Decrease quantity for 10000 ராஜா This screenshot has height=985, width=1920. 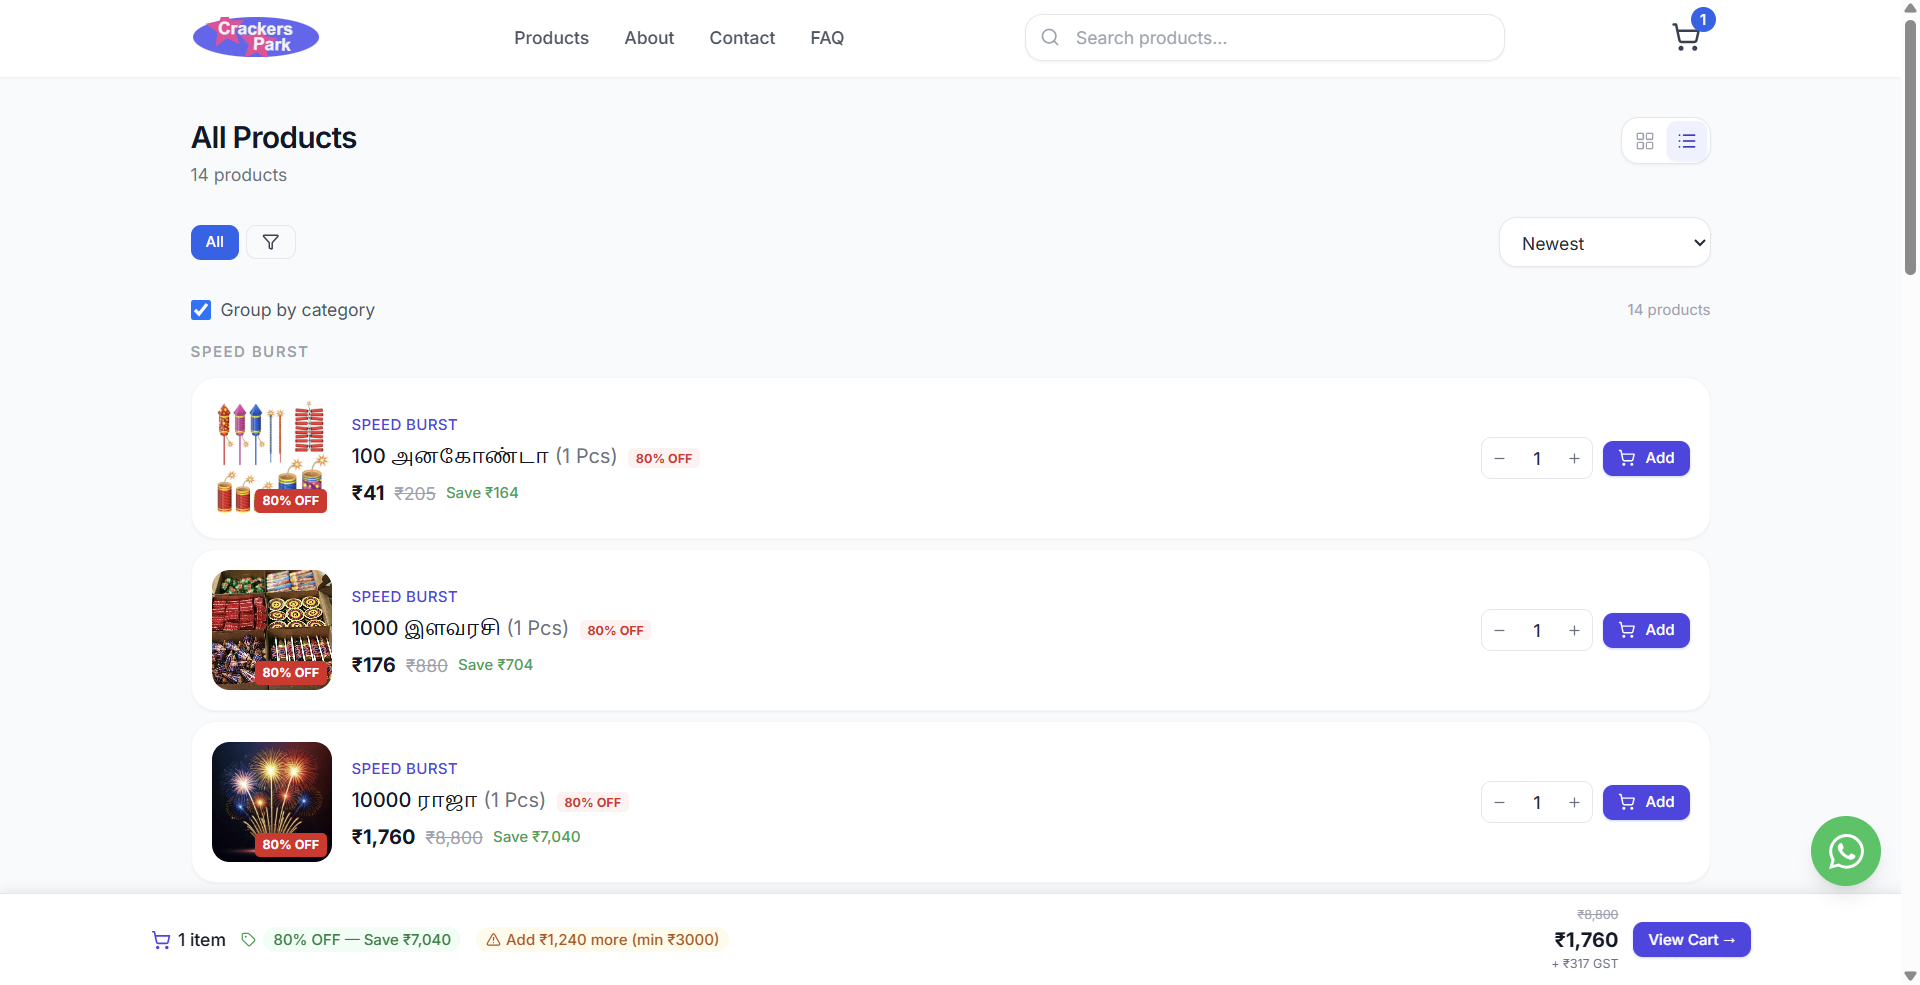[1500, 803]
